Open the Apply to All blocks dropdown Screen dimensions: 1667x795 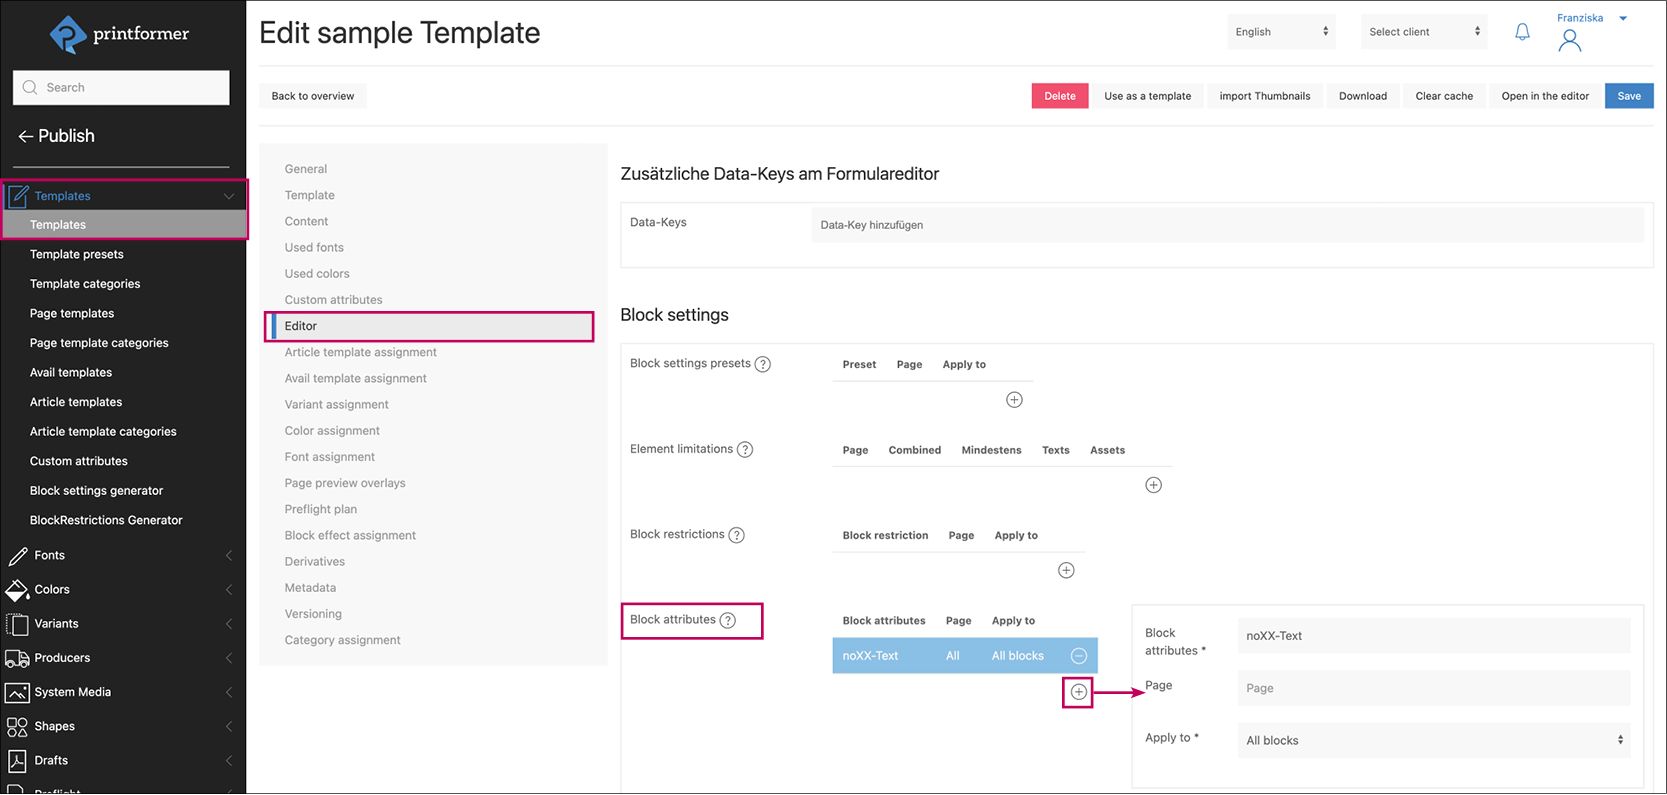click(1433, 740)
